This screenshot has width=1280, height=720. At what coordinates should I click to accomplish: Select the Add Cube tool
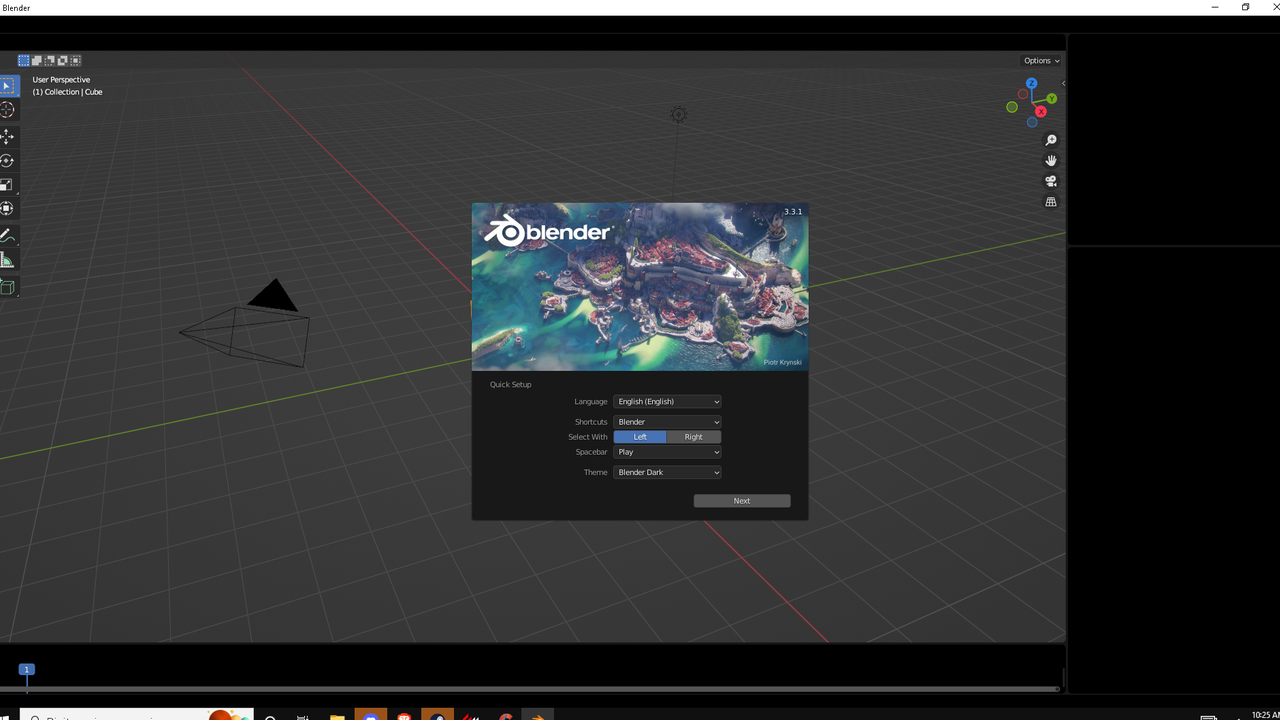8,287
